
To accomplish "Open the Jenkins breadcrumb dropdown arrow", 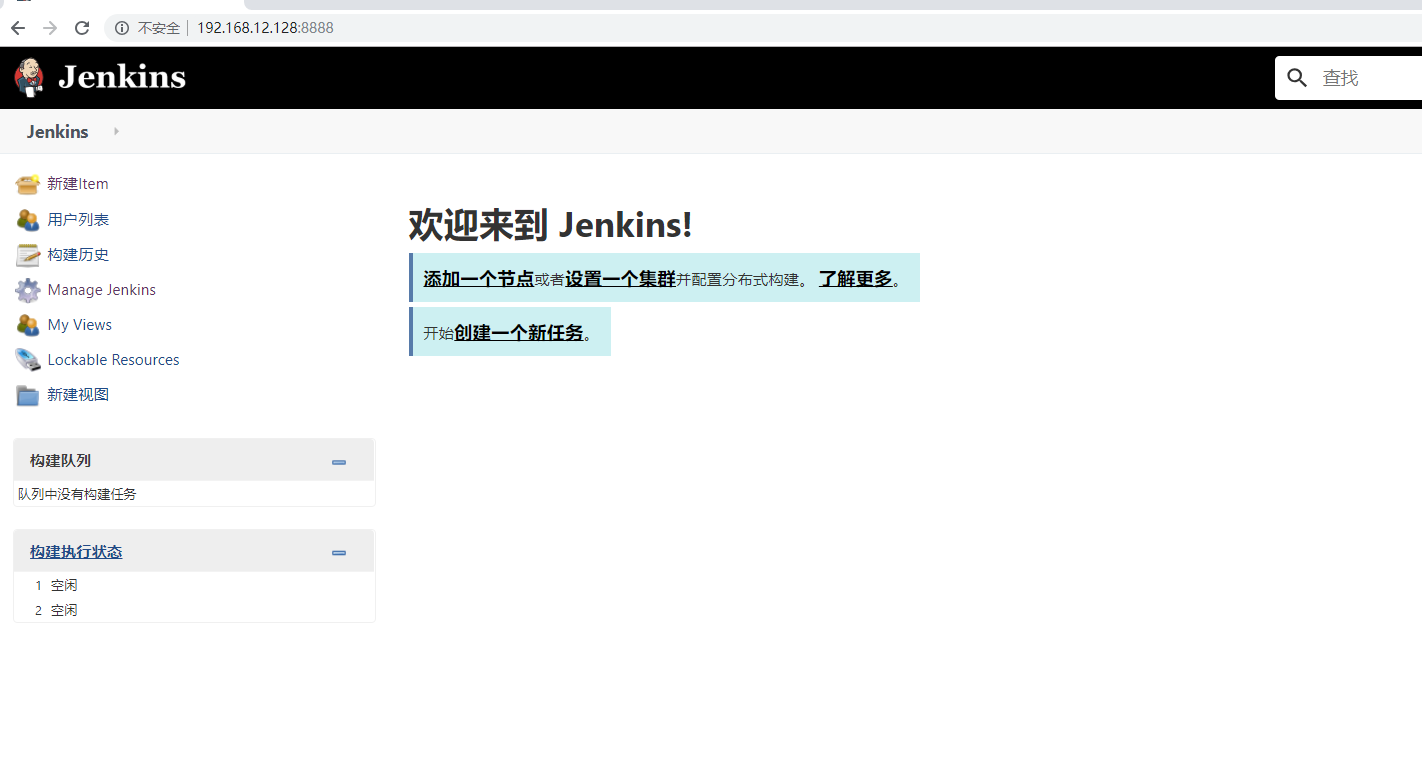I will pyautogui.click(x=116, y=131).
